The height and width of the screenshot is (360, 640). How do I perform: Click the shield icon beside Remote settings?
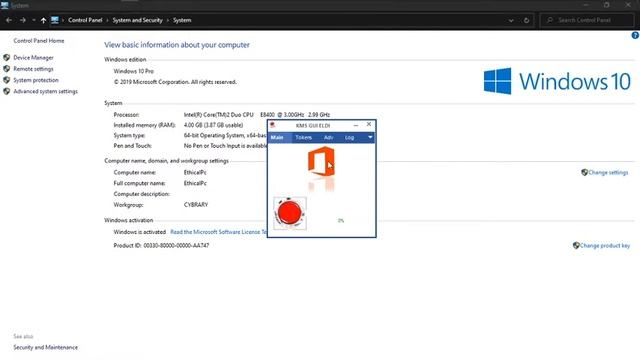point(7,69)
